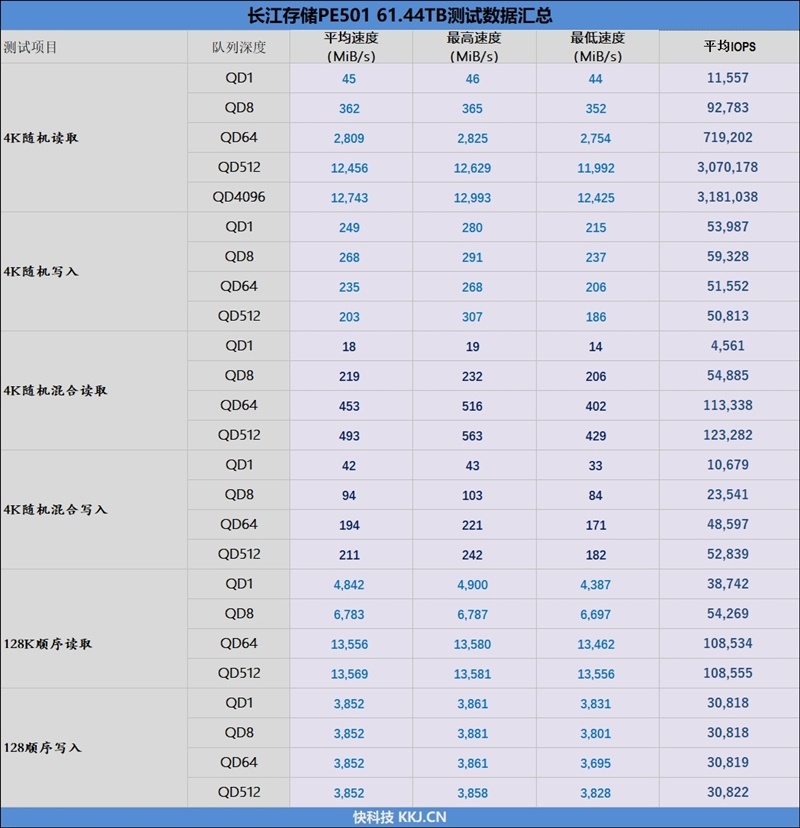Select average speed cell 6,783
The height and width of the screenshot is (828, 800).
point(351,614)
